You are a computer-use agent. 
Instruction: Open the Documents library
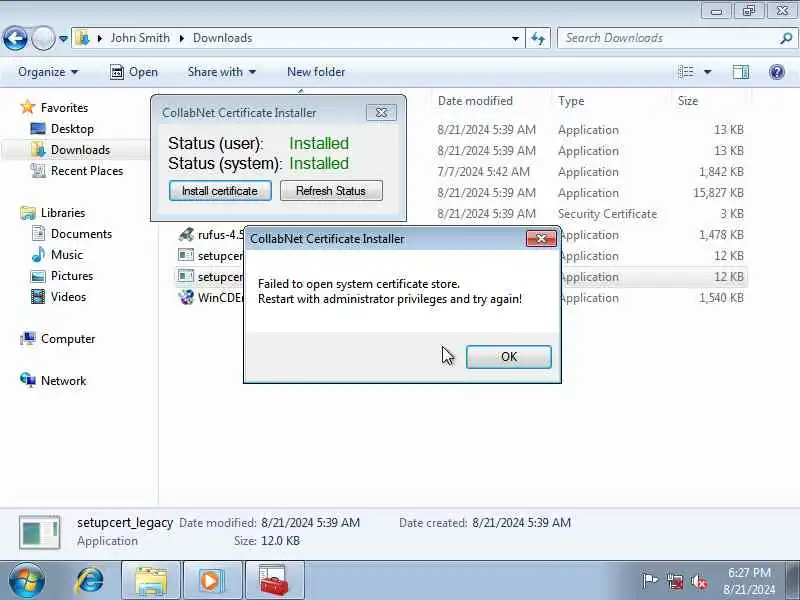pyautogui.click(x=81, y=234)
